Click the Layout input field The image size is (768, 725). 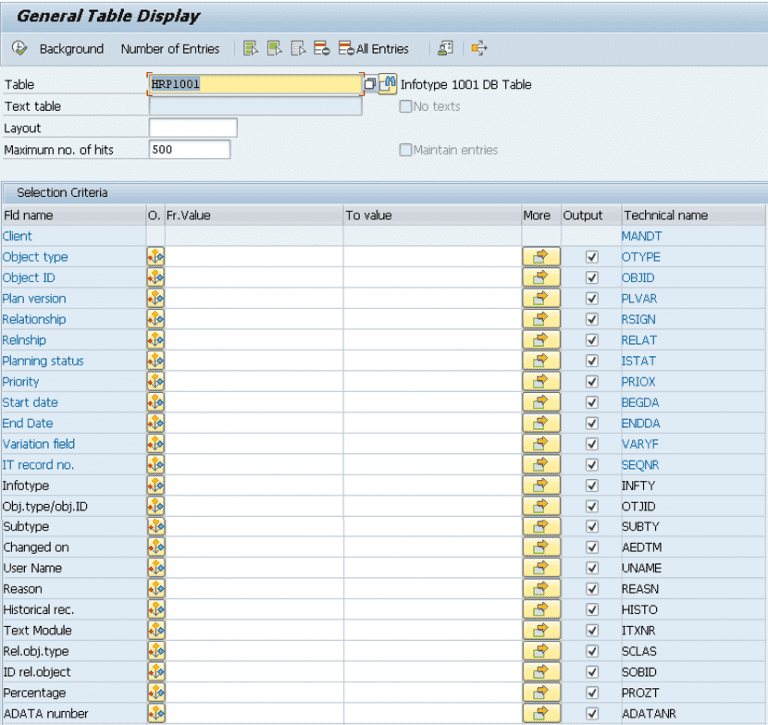tap(192, 128)
